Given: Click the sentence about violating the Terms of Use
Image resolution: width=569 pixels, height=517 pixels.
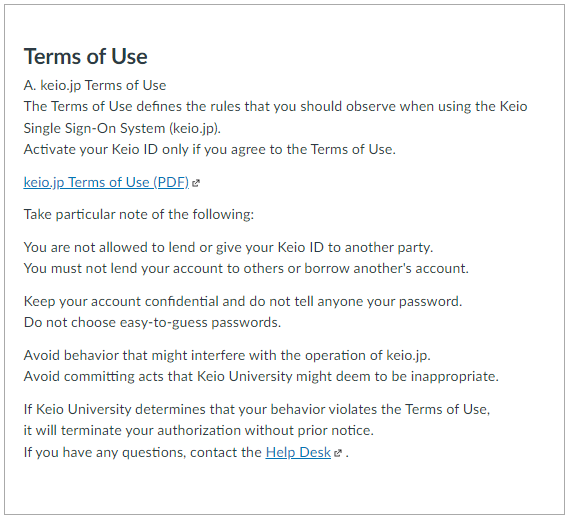Looking at the screenshot, I should (x=257, y=410).
